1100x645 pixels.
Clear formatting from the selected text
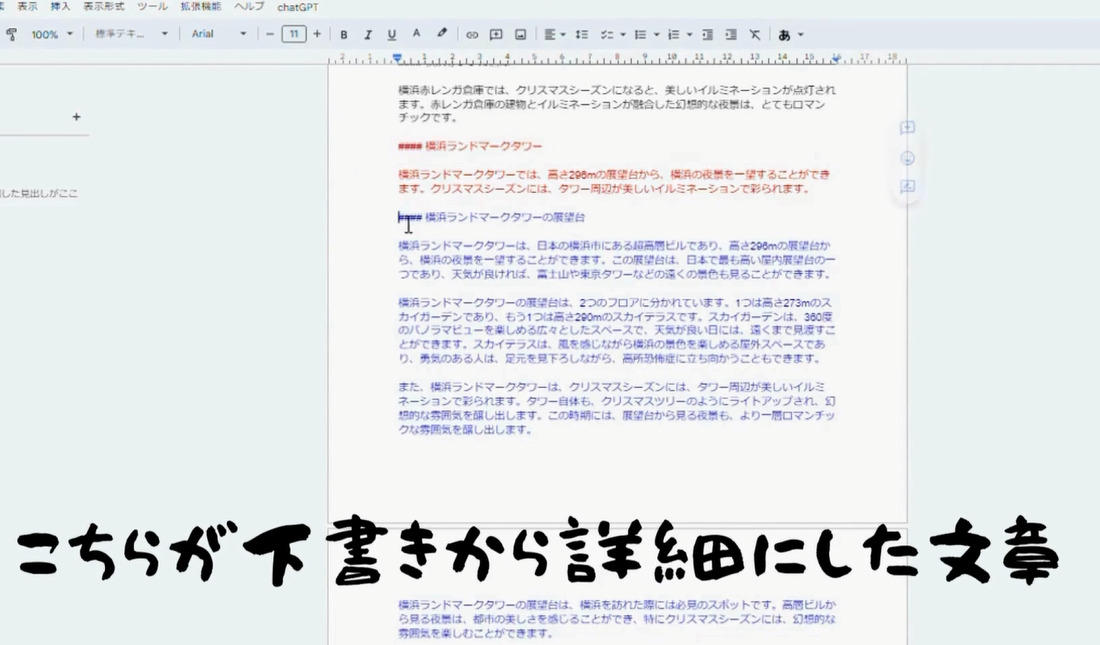coord(755,34)
